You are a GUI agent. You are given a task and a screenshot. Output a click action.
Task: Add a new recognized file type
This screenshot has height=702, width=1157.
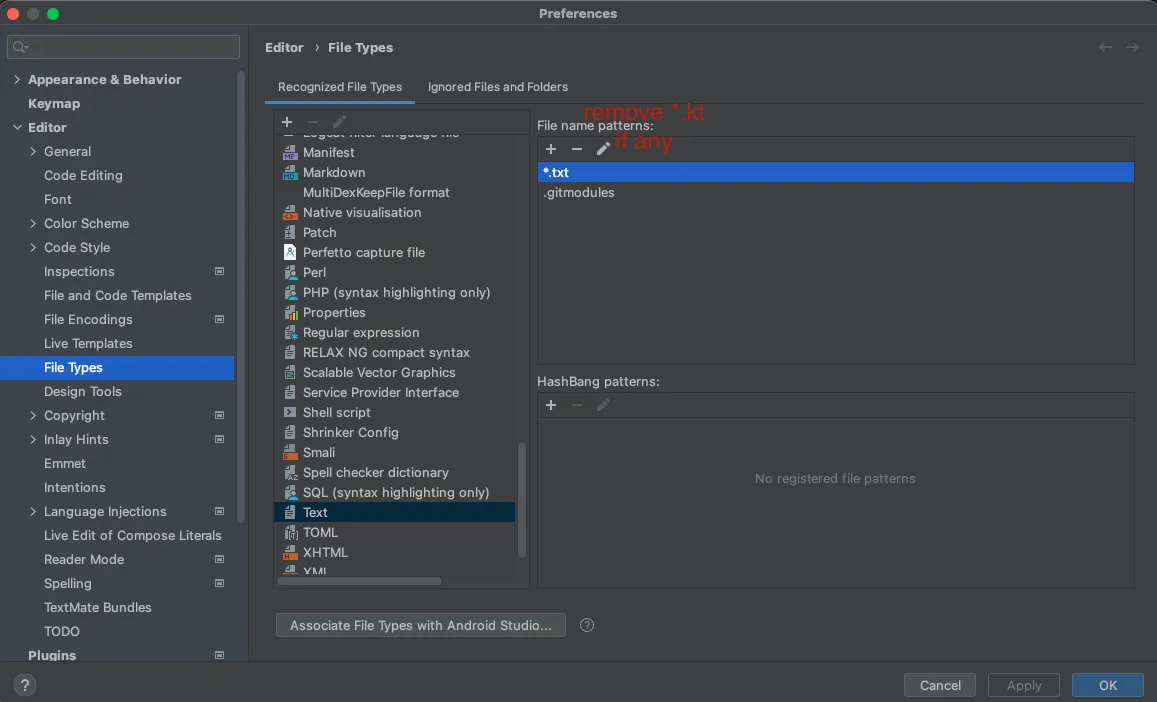click(x=287, y=122)
